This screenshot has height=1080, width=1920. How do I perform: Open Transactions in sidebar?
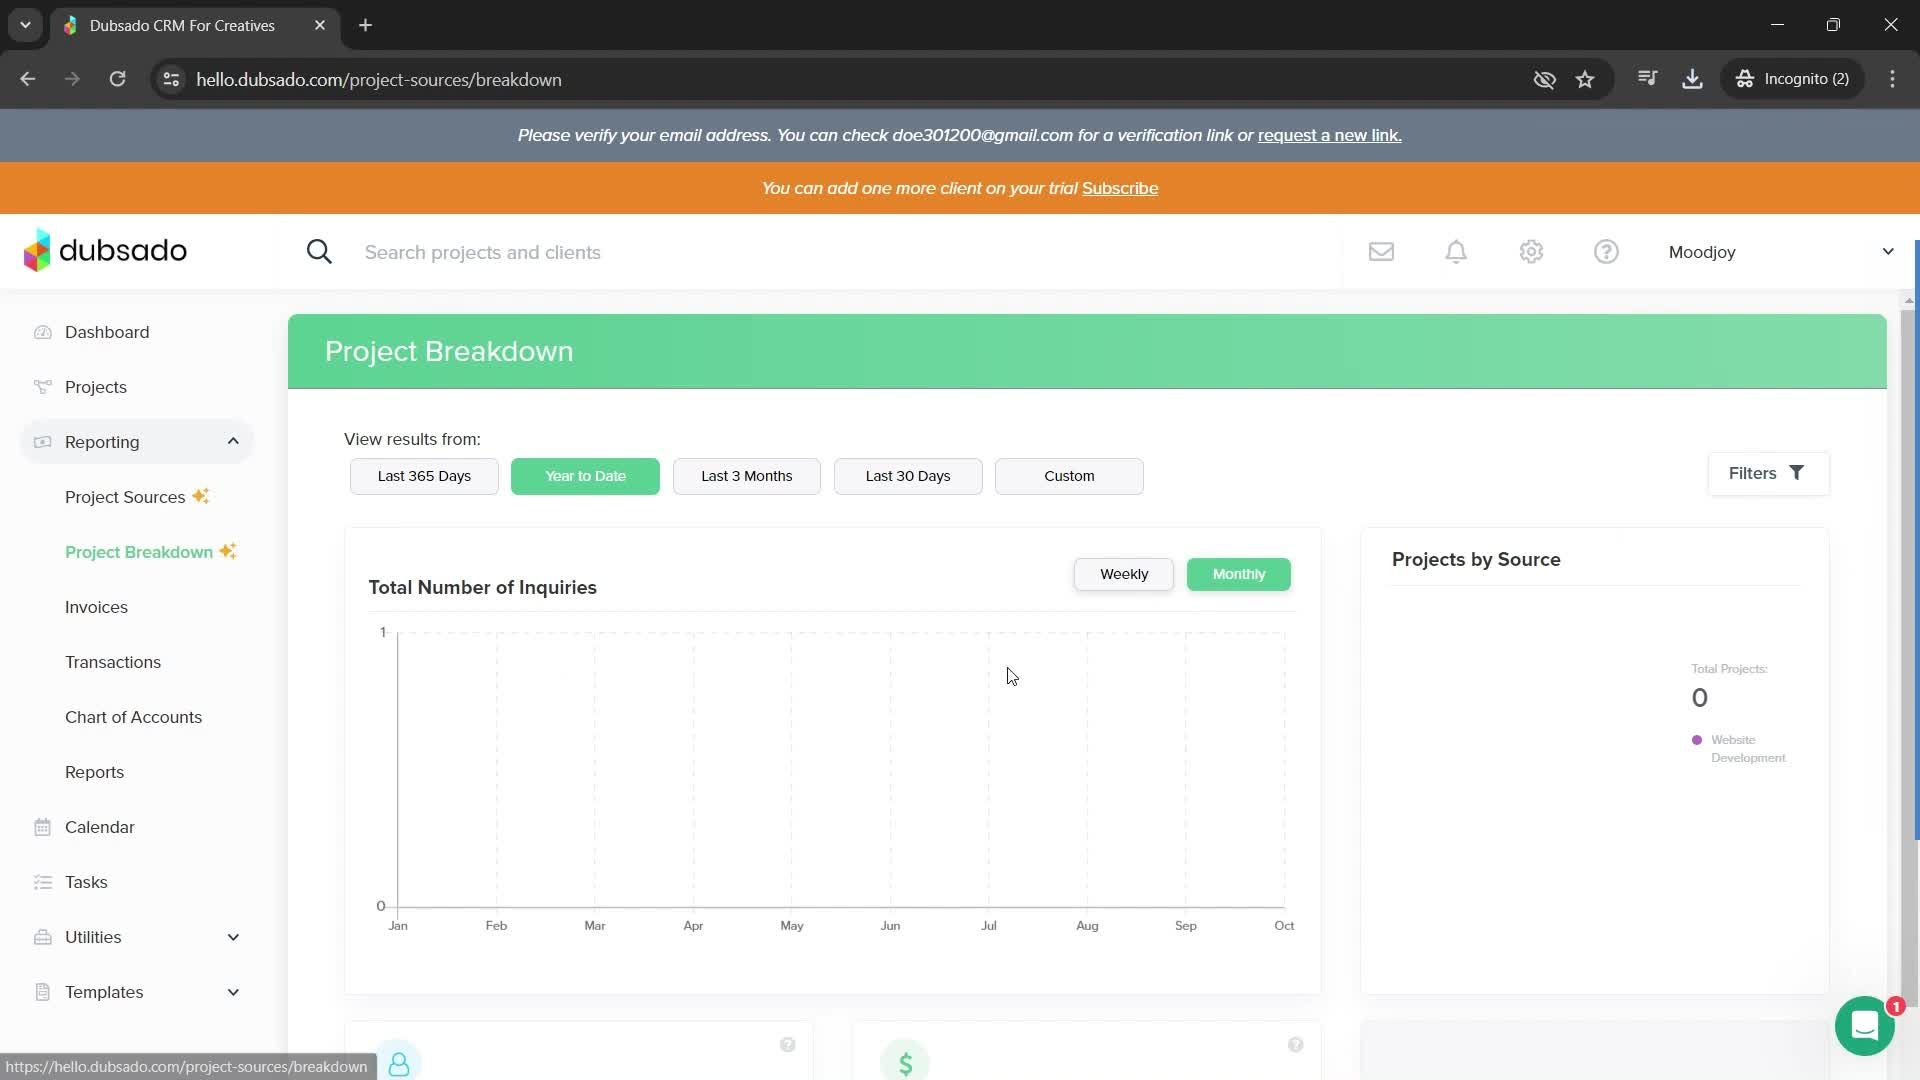click(x=113, y=662)
